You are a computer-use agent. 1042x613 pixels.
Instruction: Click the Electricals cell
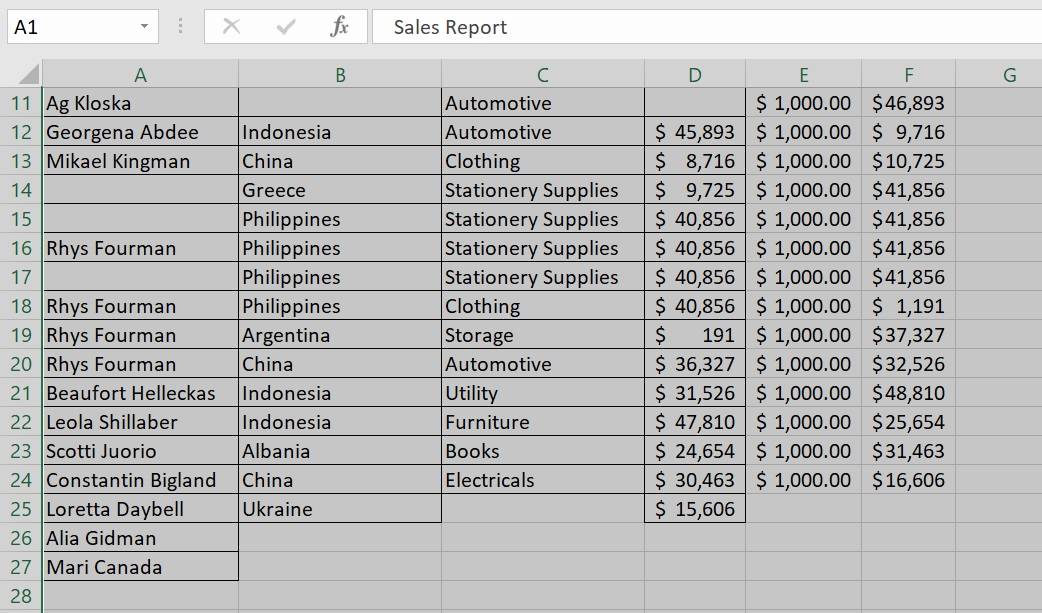tap(542, 480)
